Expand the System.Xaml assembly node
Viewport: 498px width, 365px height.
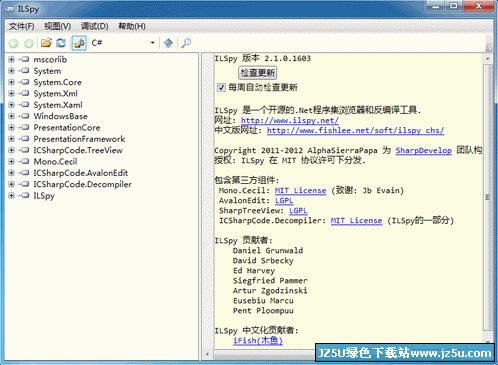[11, 105]
